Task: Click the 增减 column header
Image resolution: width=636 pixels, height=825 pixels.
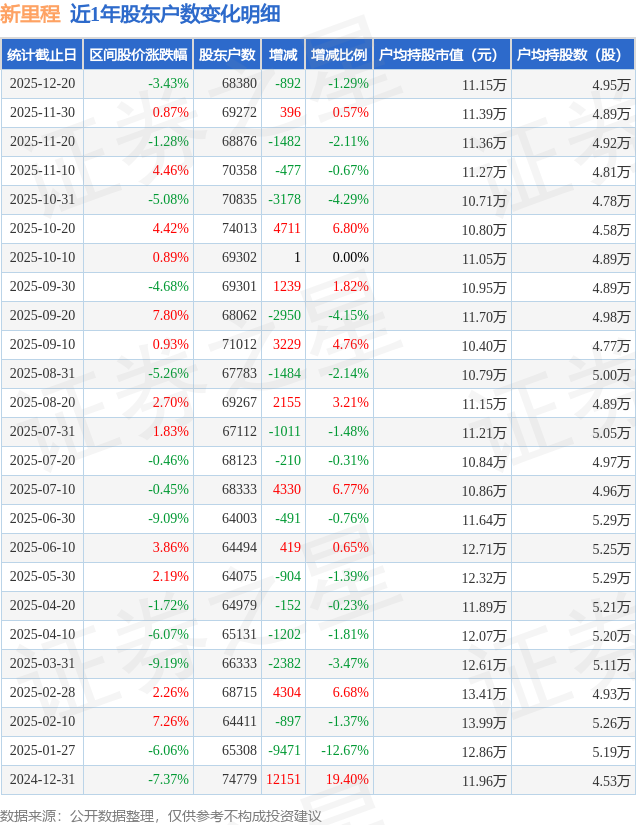Action: click(283, 55)
